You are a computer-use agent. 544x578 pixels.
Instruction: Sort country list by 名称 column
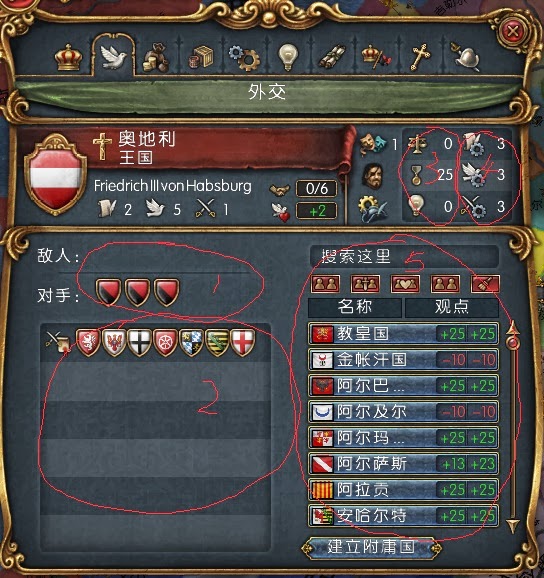coord(355,307)
